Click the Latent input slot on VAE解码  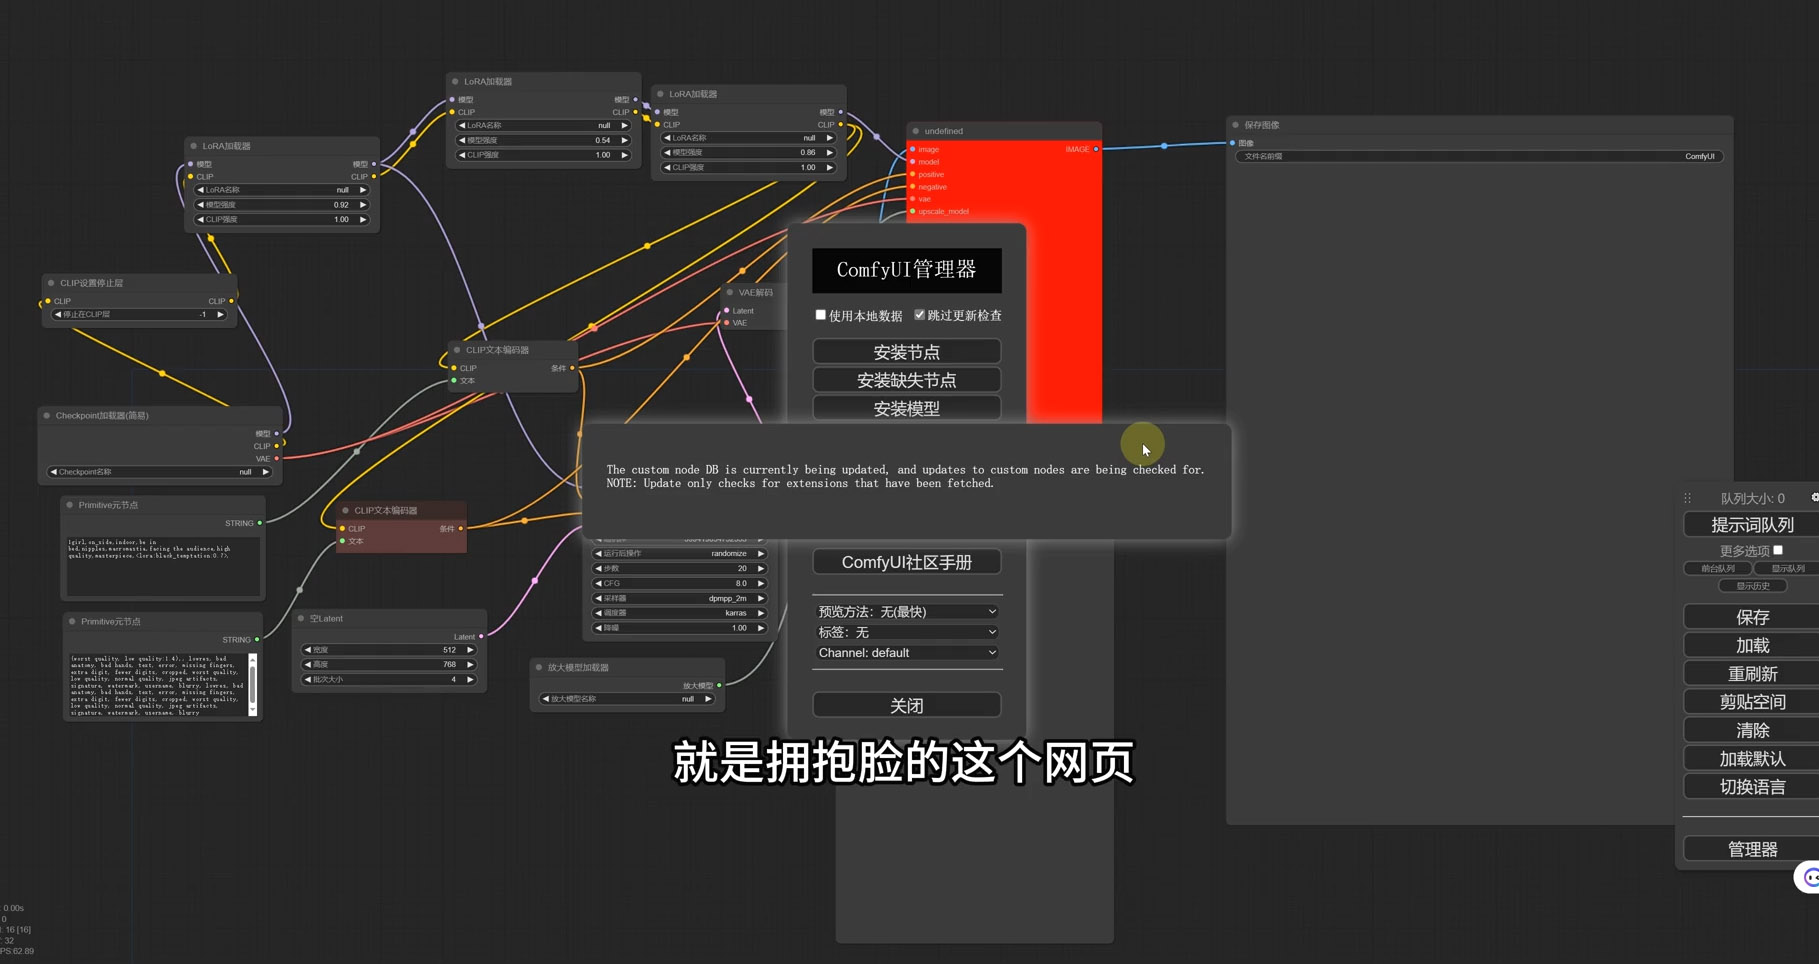point(727,311)
